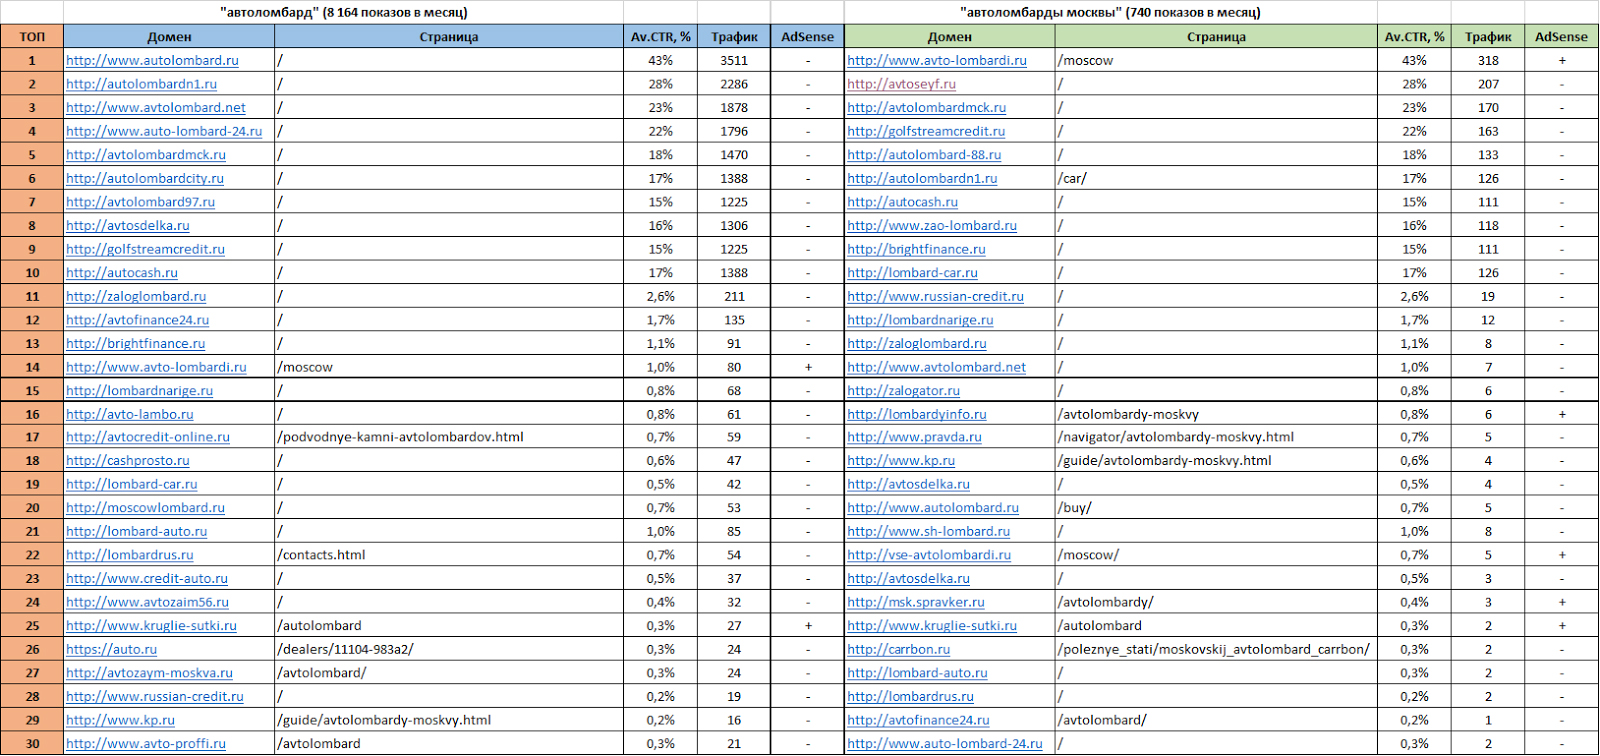Select the /poleznye_stati/moskovskij_avtolombard_carrbon/ cell
This screenshot has width=1600, height=756.
point(1216,649)
